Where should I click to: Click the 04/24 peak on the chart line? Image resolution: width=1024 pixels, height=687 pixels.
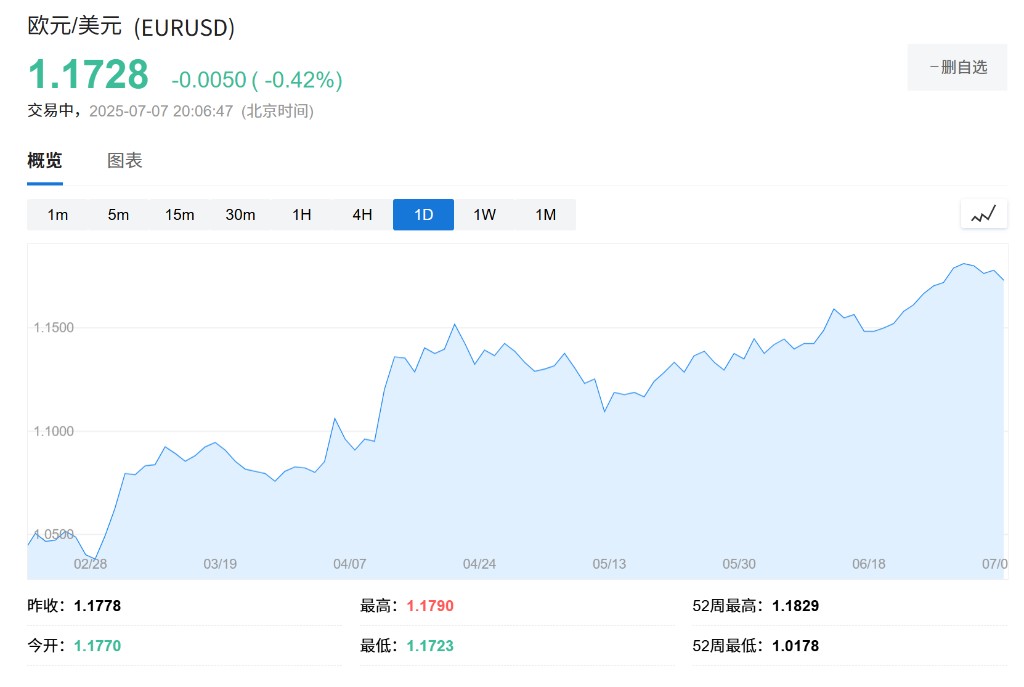(455, 324)
